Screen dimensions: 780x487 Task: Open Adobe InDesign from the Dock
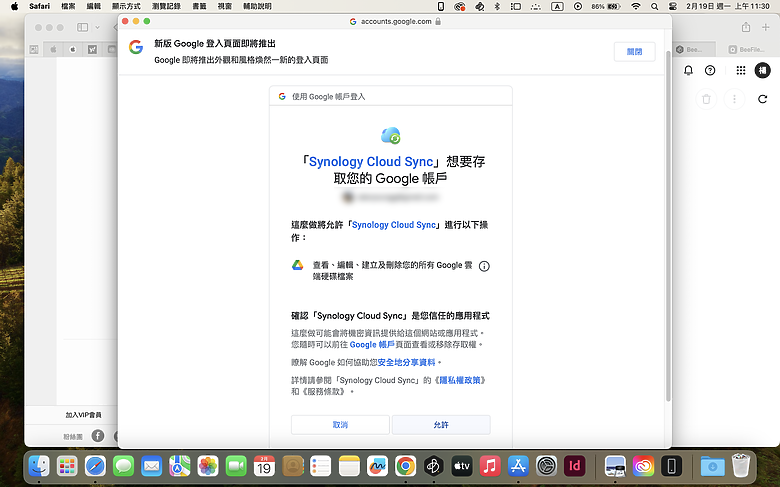click(x=575, y=466)
